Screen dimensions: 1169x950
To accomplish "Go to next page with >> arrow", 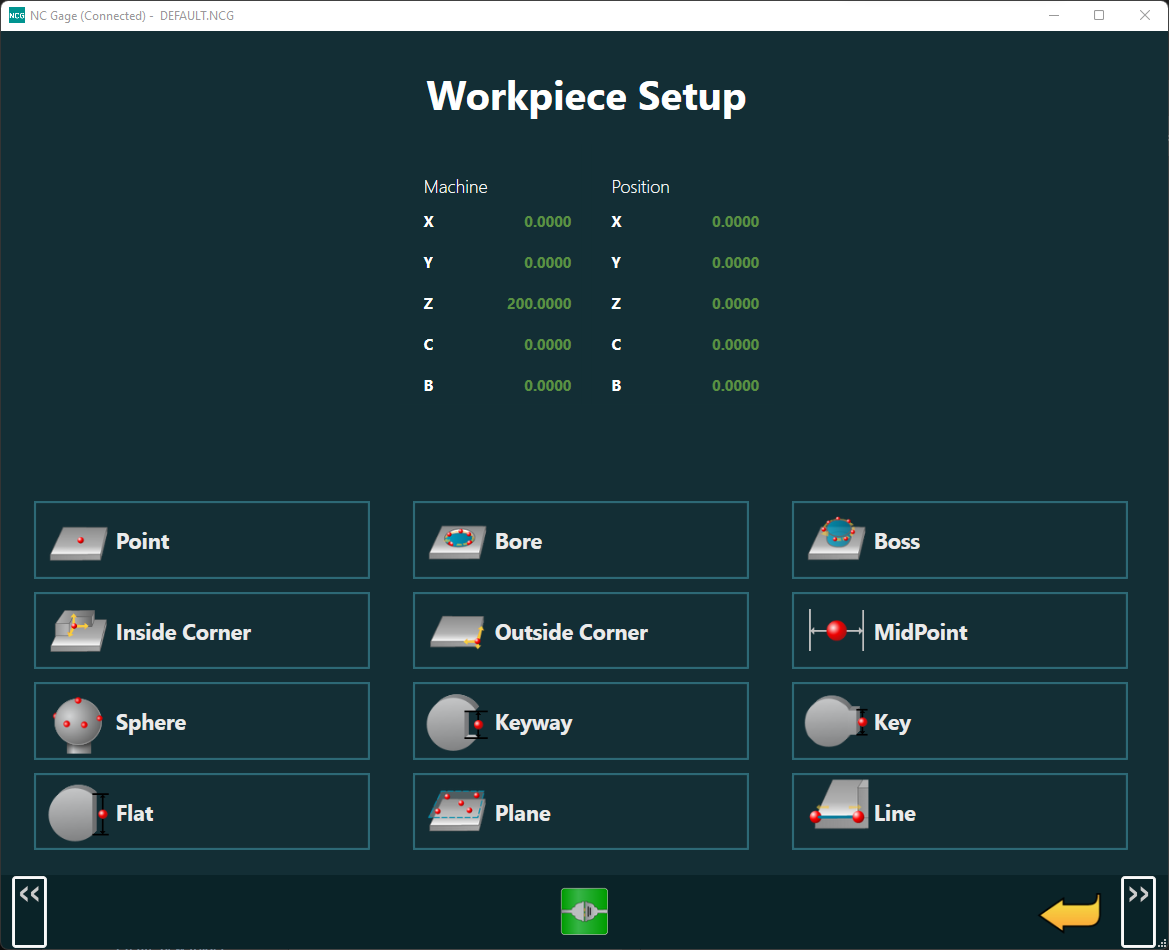I will 1138,911.
